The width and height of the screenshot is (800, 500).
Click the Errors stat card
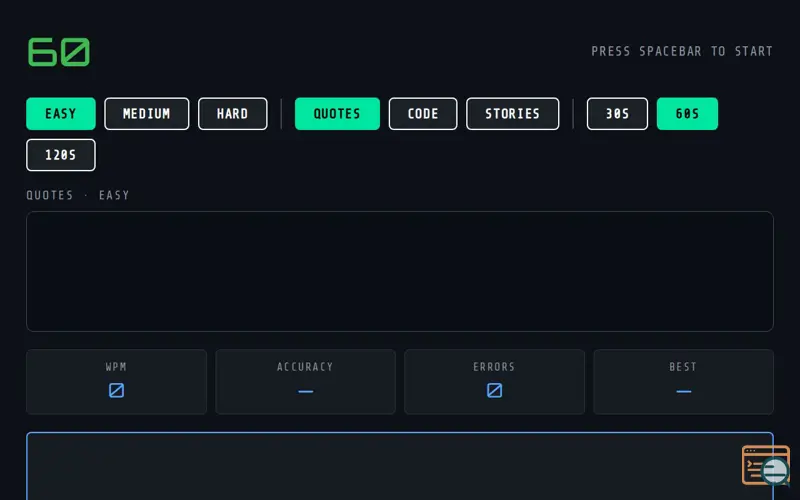(x=494, y=382)
